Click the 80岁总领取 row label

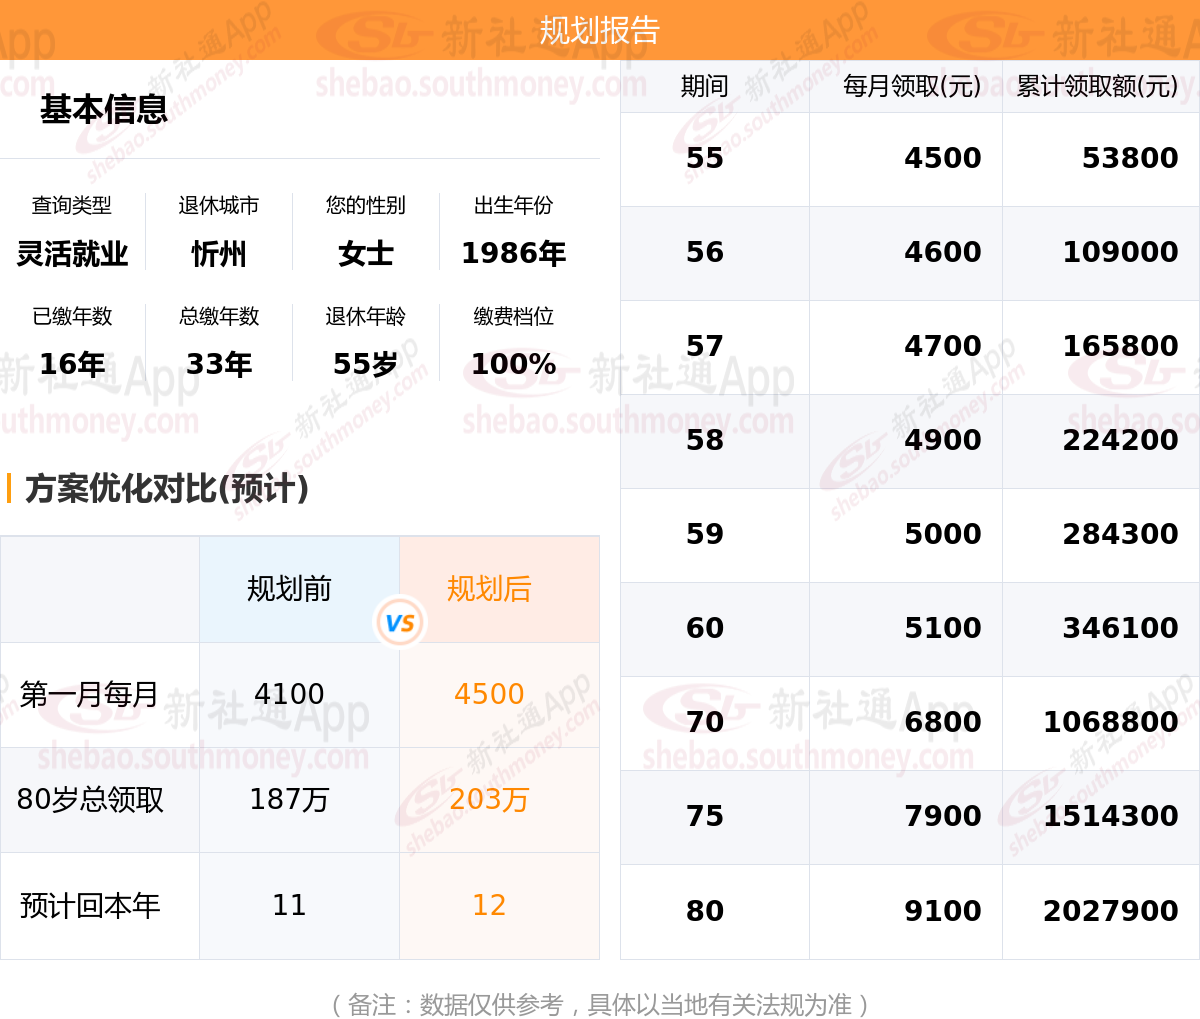[90, 800]
